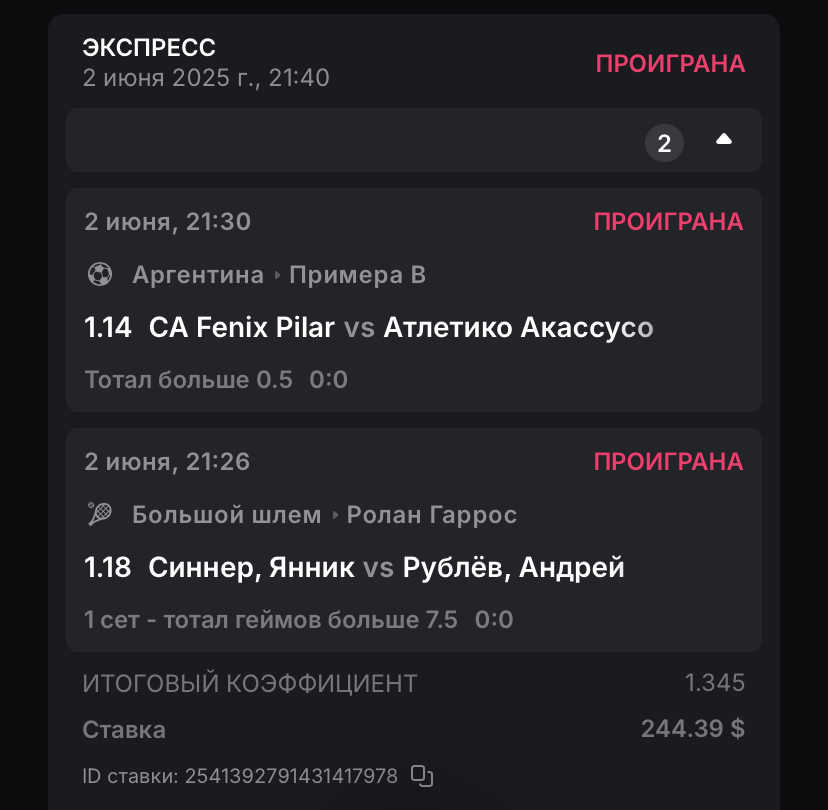Open the Ролан Гаррос tournament link
This screenshot has height=810, width=828.
point(431,514)
